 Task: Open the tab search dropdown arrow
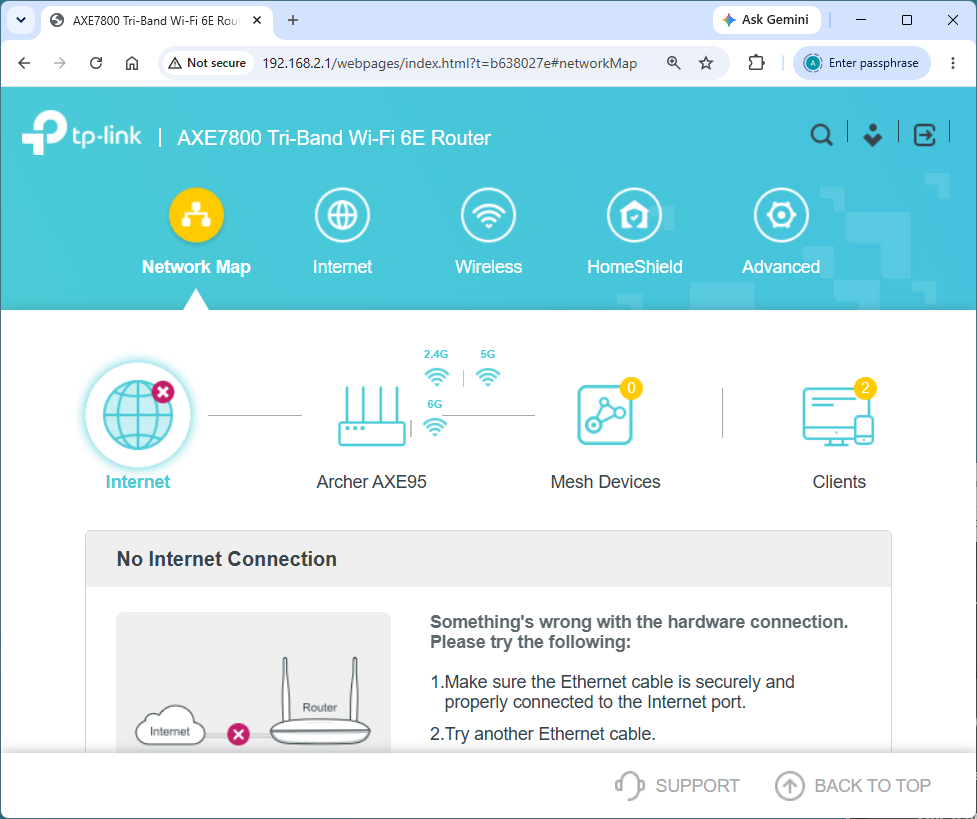pos(21,20)
